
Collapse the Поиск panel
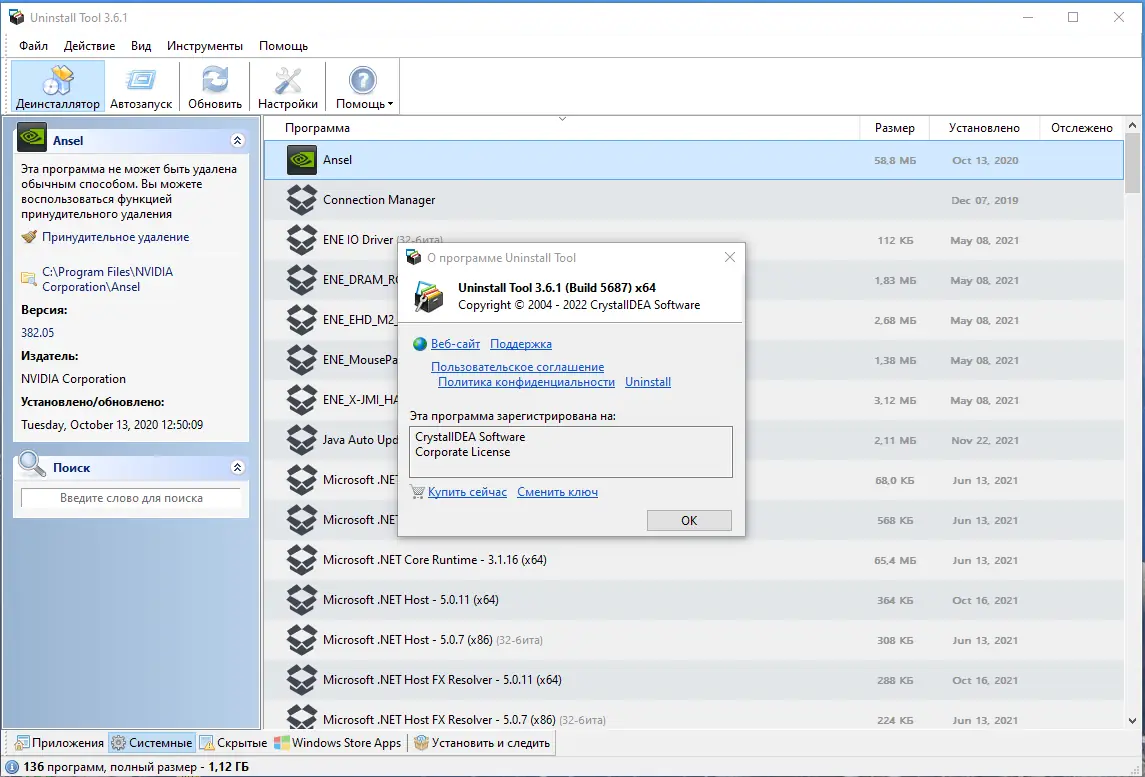(x=237, y=467)
